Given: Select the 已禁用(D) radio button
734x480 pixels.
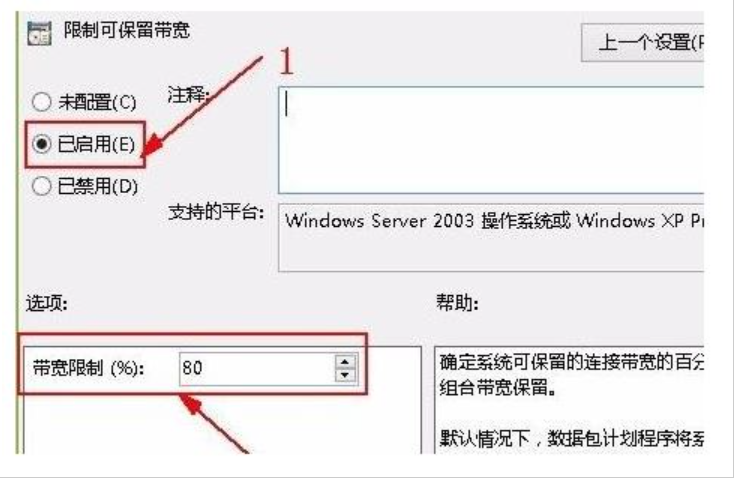Looking at the screenshot, I should pyautogui.click(x=41, y=186).
